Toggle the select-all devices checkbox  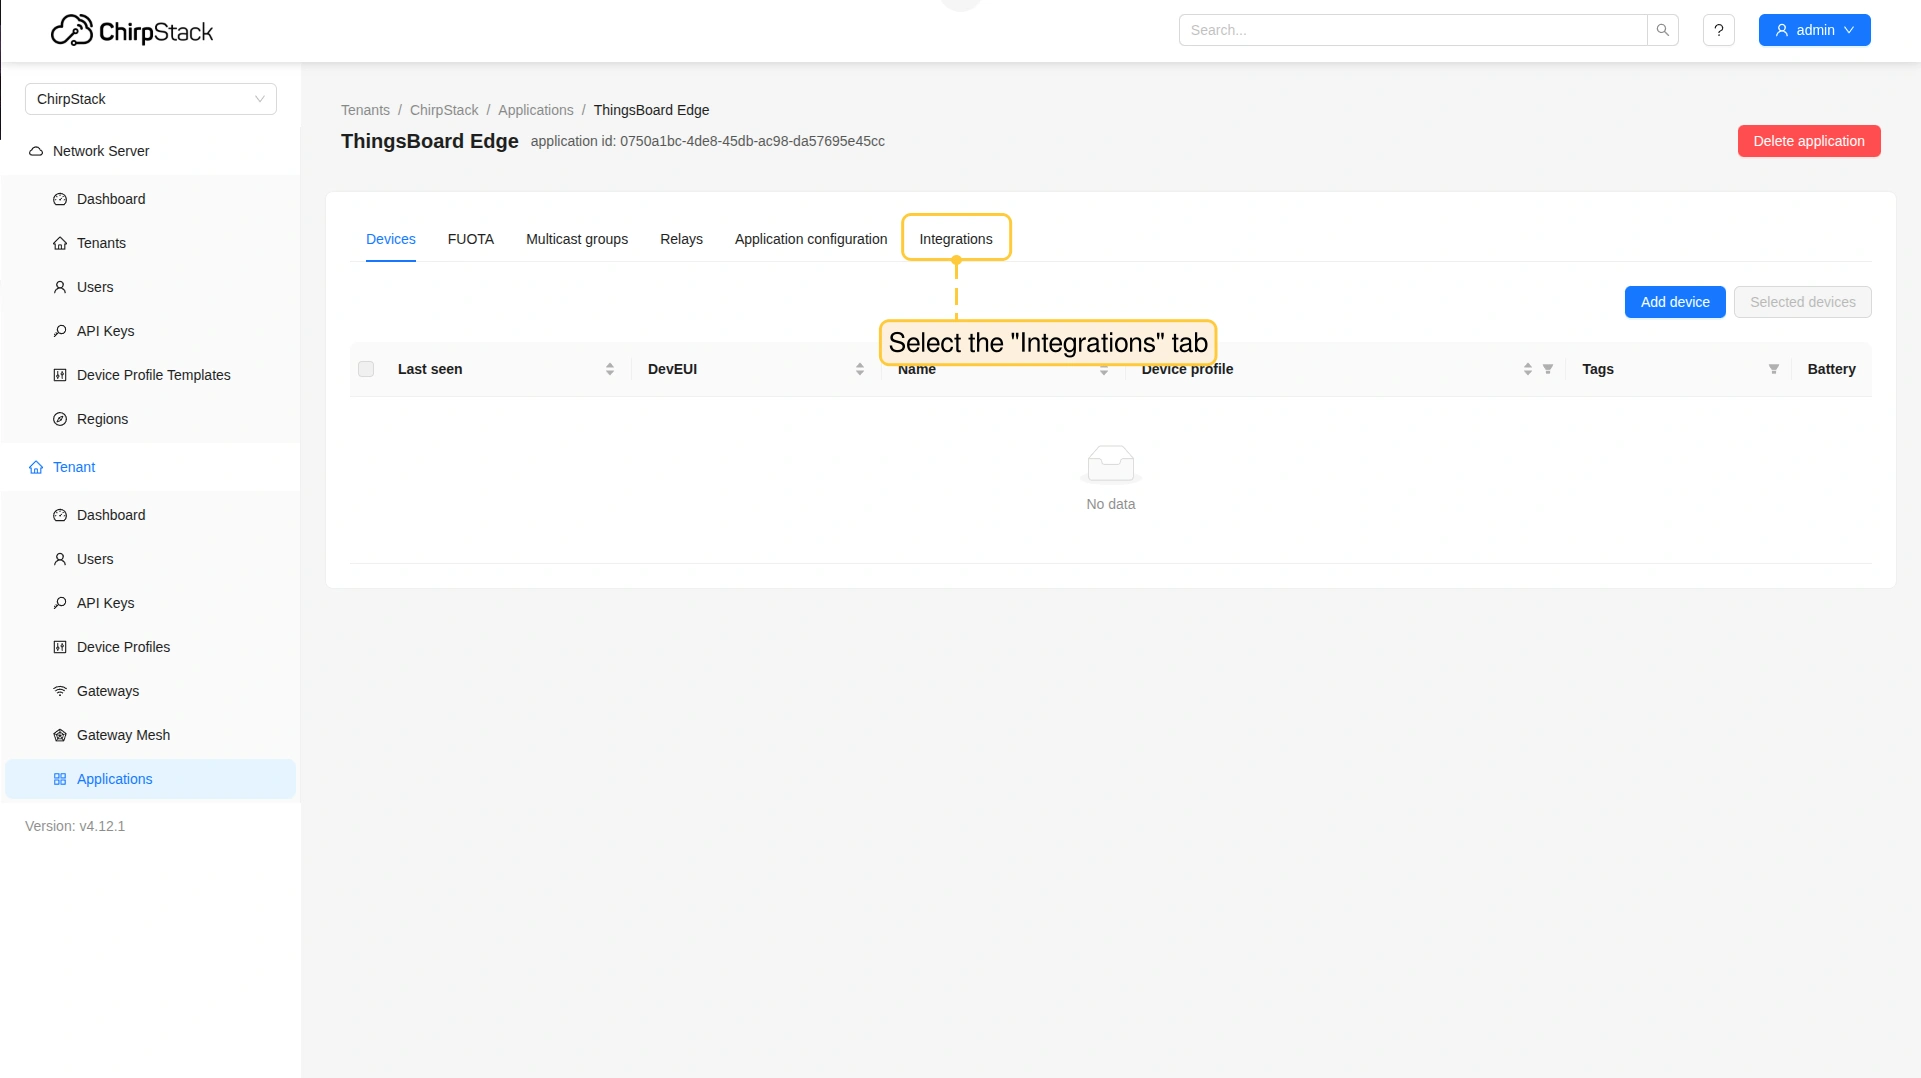(x=366, y=369)
